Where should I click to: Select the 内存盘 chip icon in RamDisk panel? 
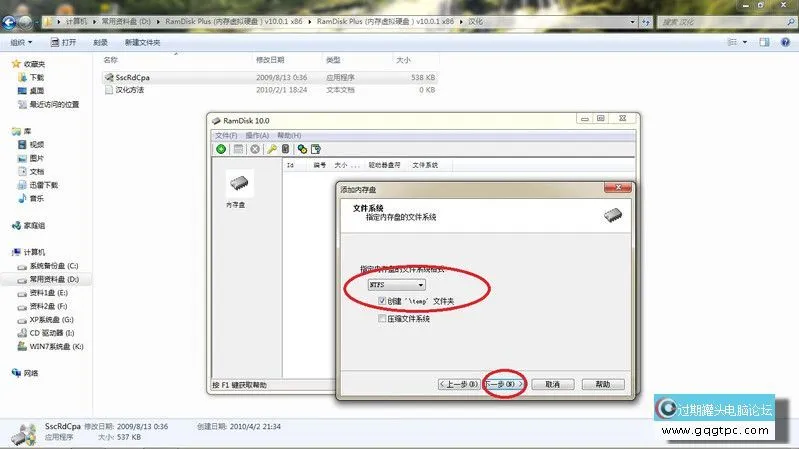click(238, 183)
